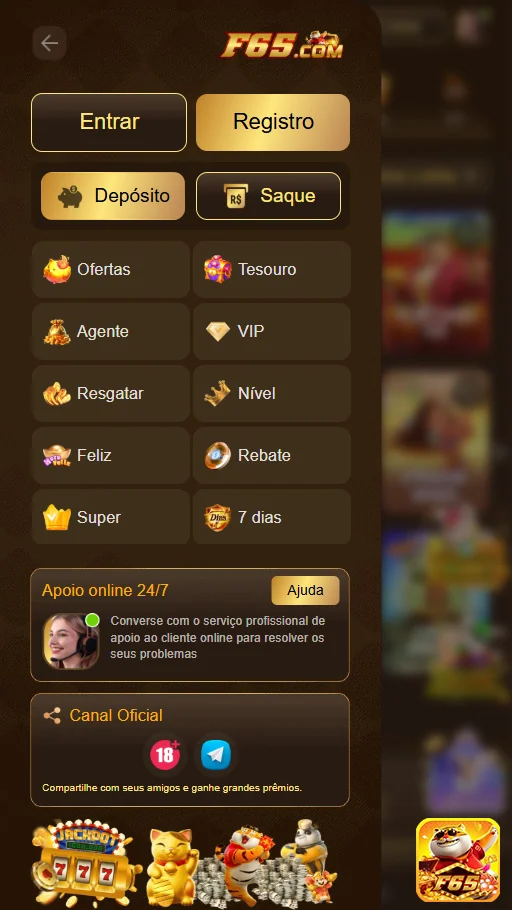Tap the F65 tiger app icon
Screen dimensions: 512x910
[x=458, y=860]
